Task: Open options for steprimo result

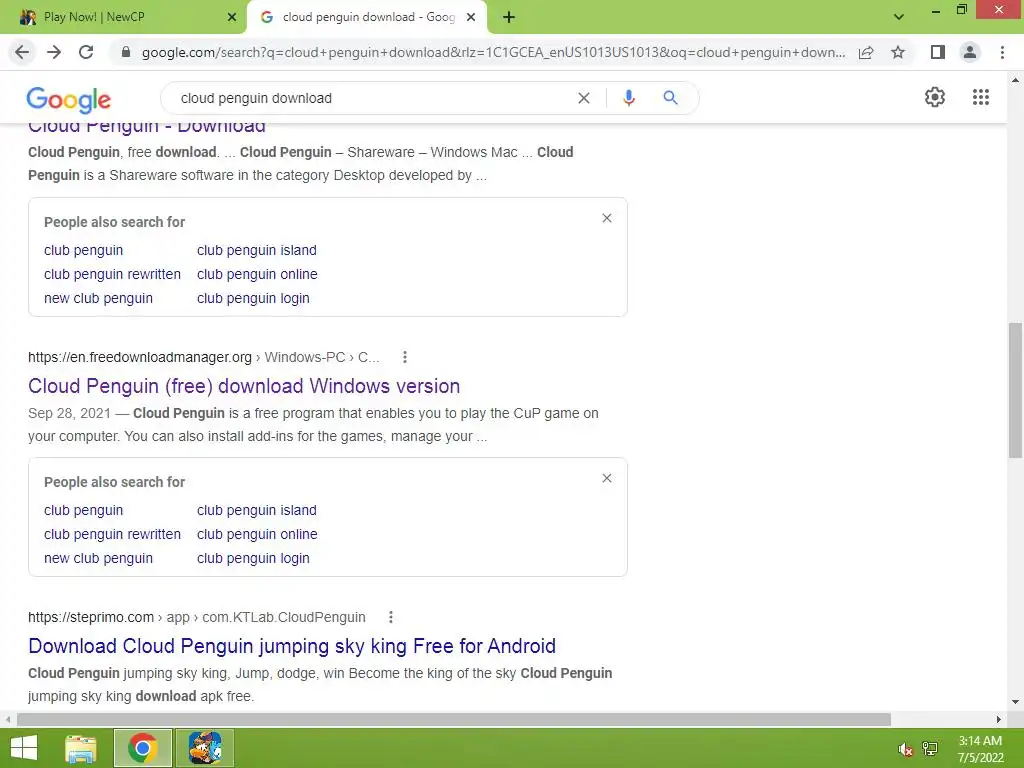Action: (391, 617)
